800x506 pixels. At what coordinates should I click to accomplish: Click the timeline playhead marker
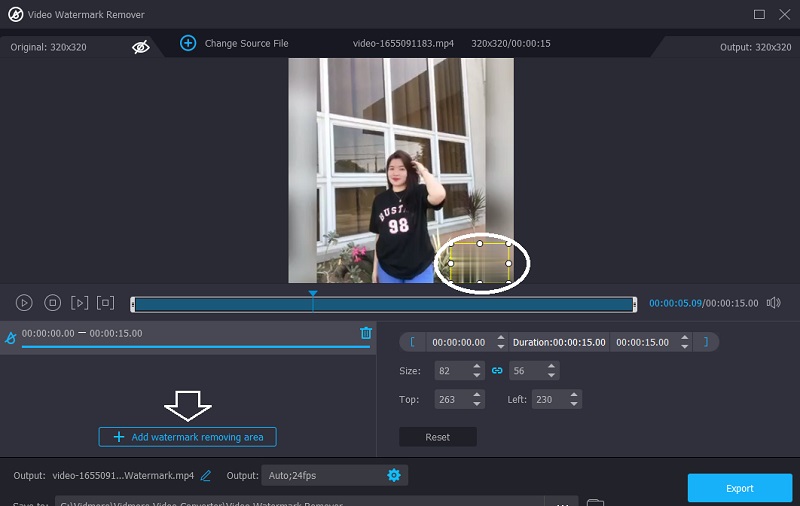pos(313,295)
